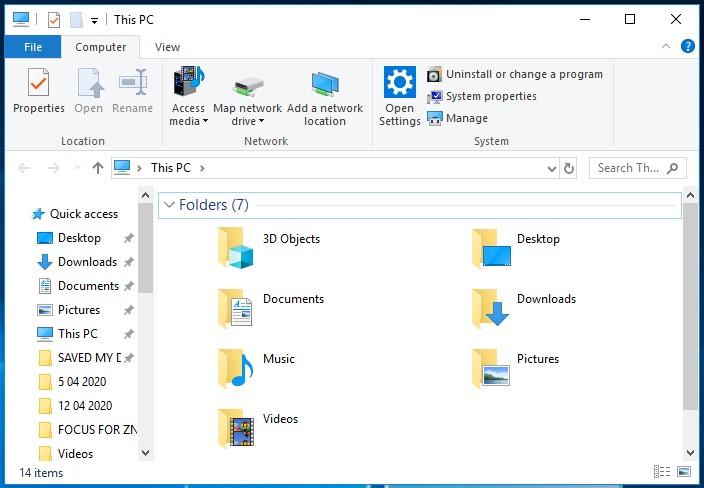The width and height of the screenshot is (704, 488).
Task: Open Map network drive dropdown arrow
Action: click(x=262, y=121)
